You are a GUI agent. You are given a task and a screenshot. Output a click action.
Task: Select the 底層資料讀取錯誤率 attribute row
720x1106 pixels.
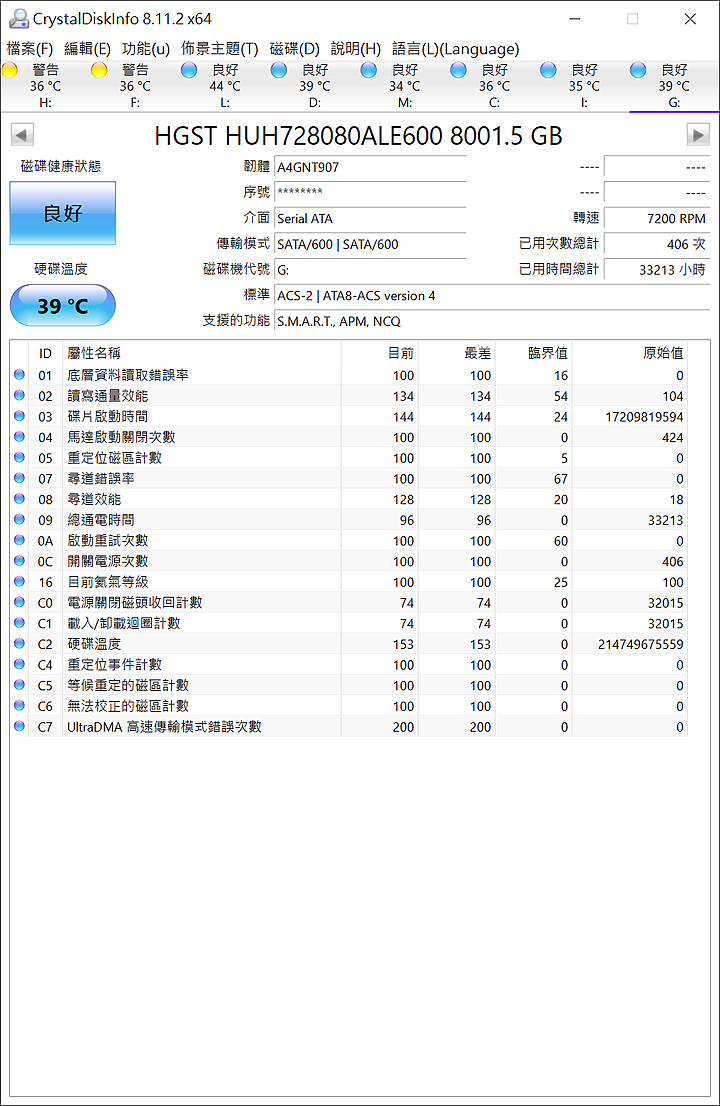click(349, 375)
